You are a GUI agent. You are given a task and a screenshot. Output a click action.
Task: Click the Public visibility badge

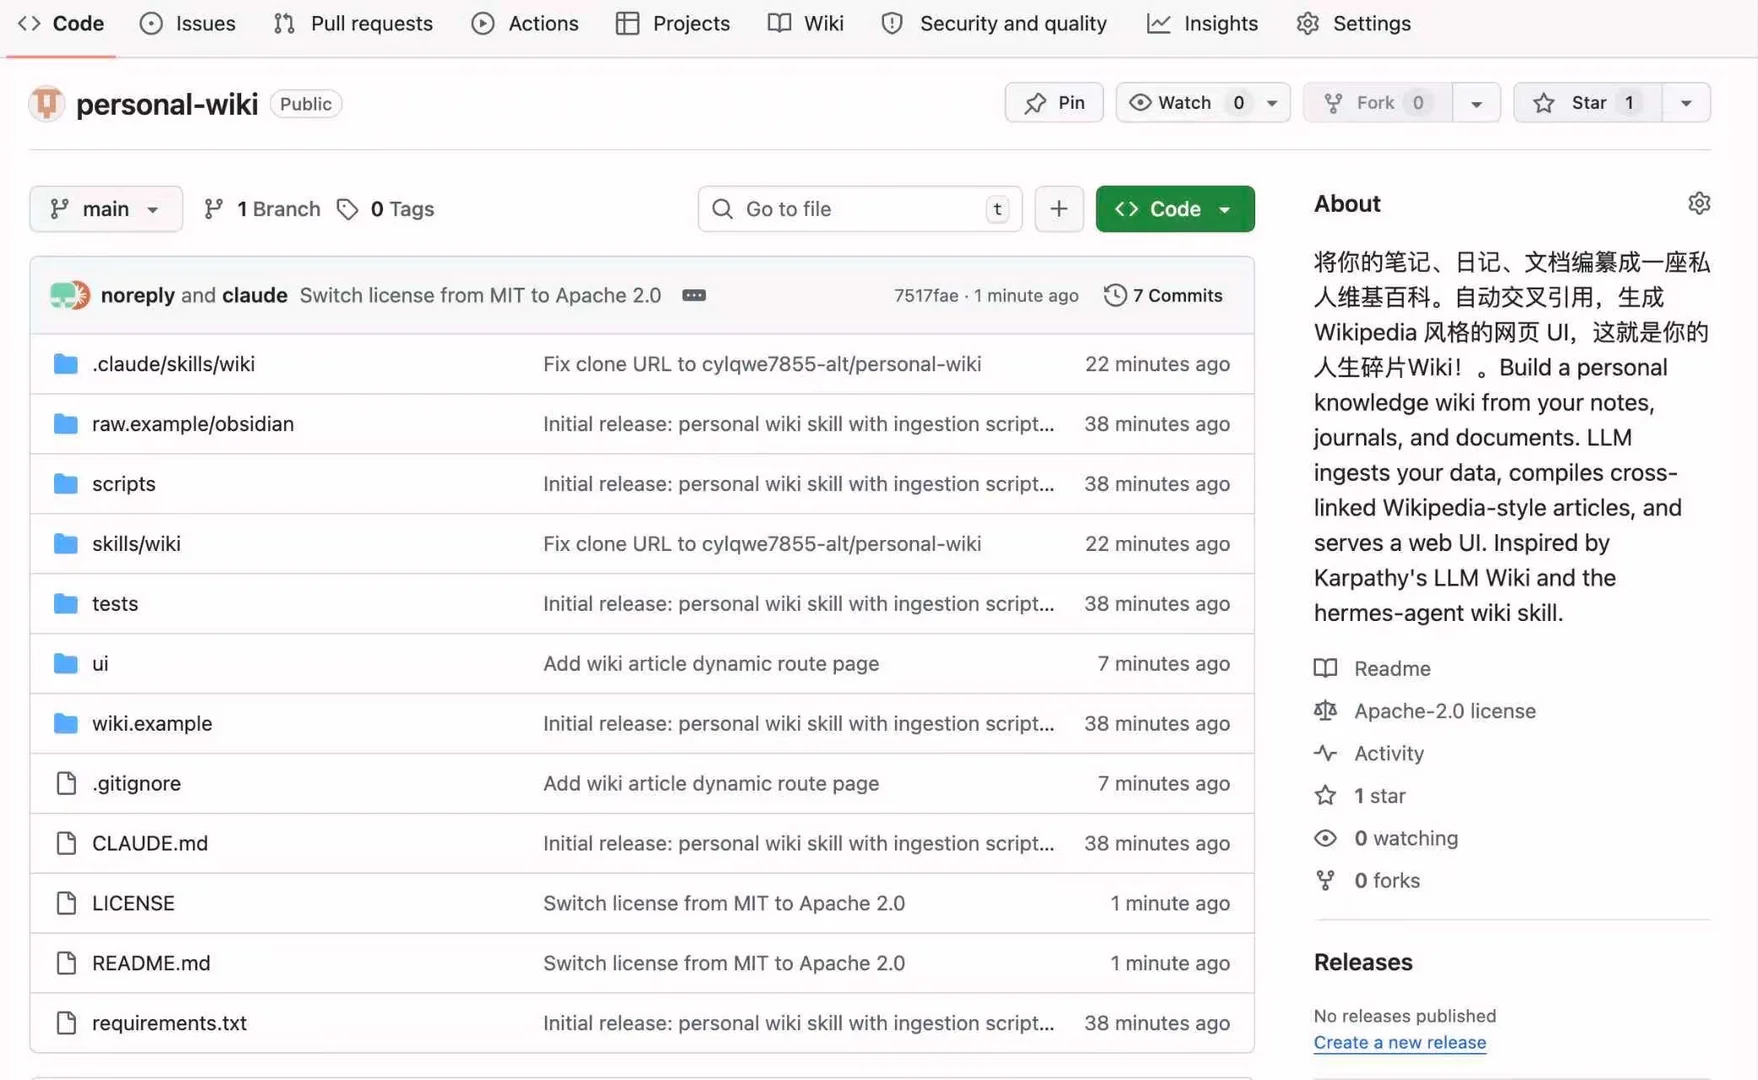click(x=306, y=104)
